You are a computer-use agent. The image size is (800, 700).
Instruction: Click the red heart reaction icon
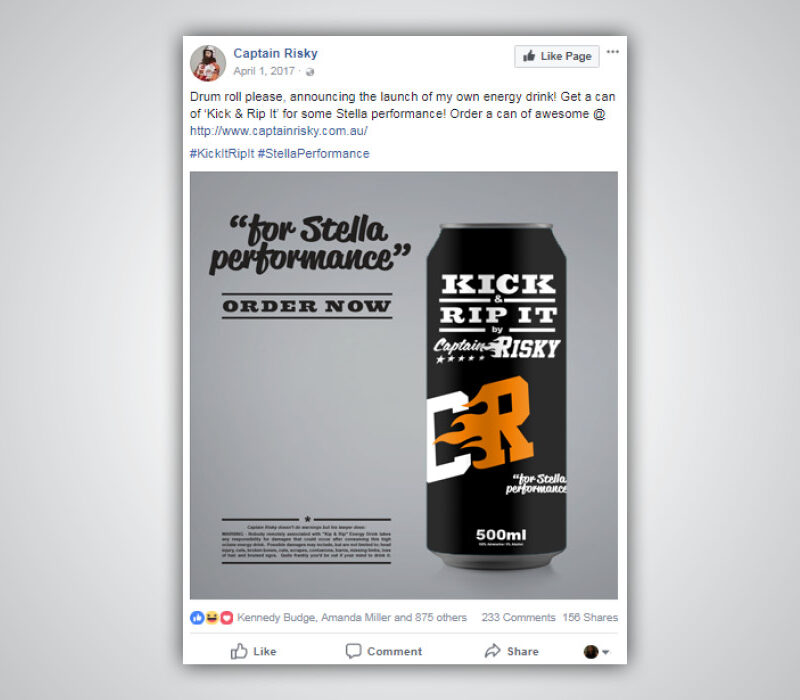pos(227,618)
